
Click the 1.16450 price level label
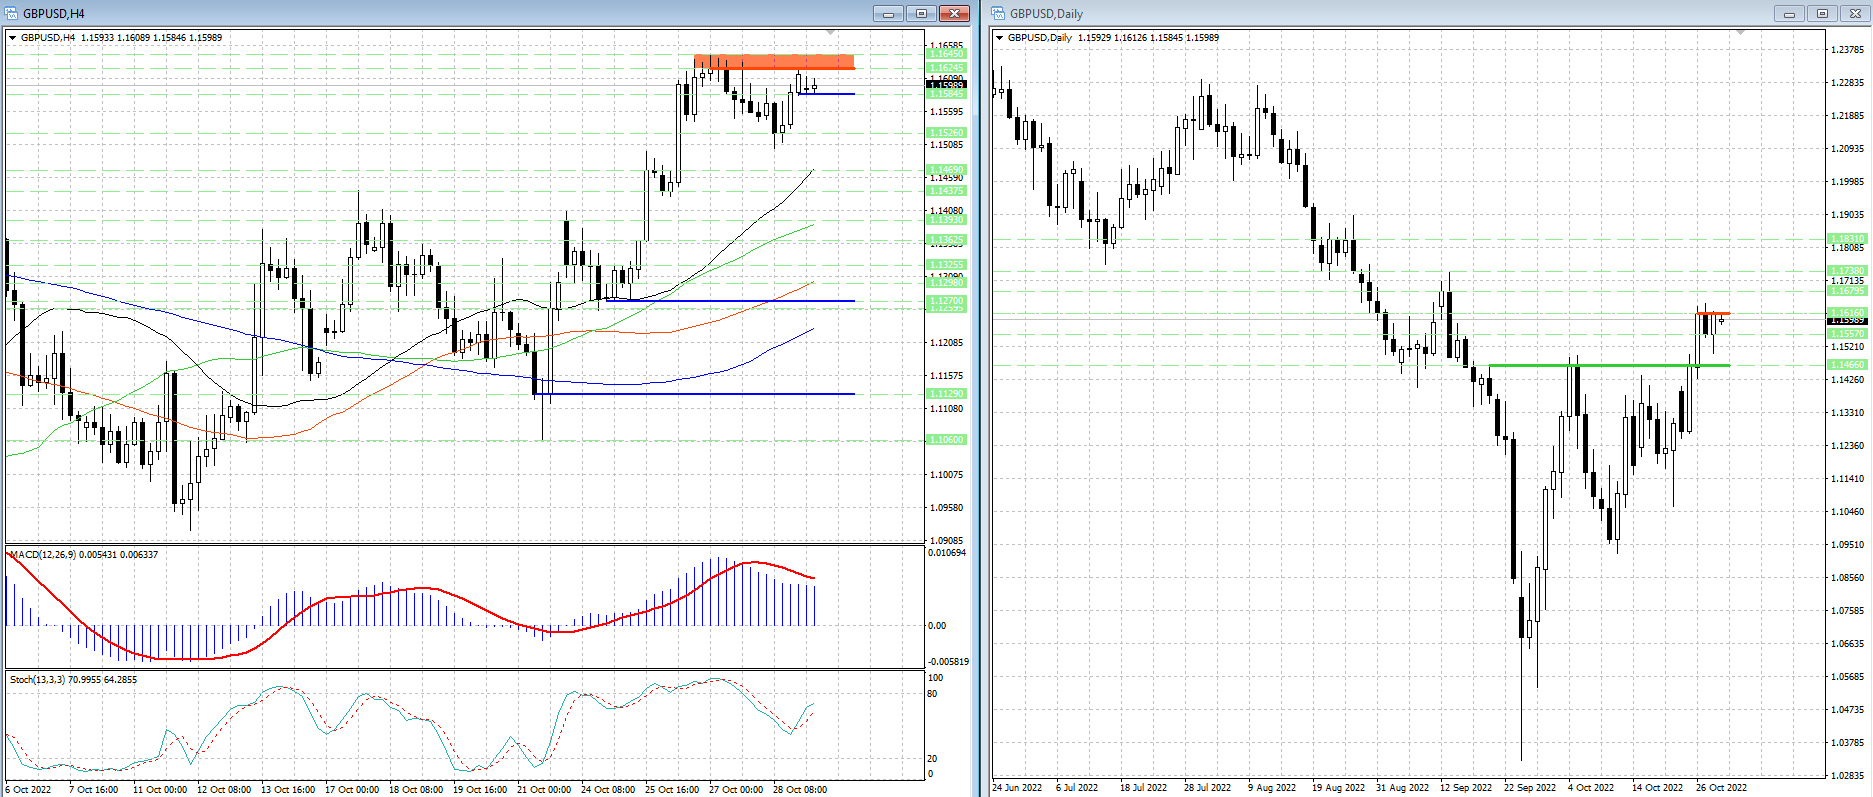click(x=947, y=55)
